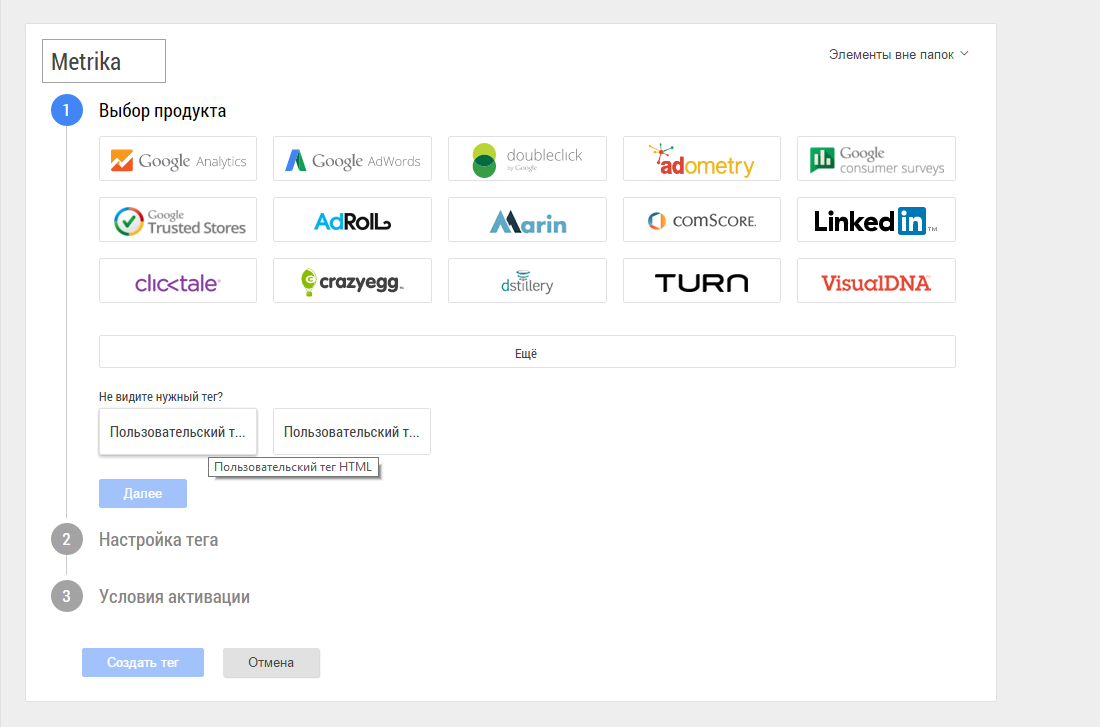Open the 'Элементы вне папок' folder dropdown
1100x727 pixels.
(898, 54)
